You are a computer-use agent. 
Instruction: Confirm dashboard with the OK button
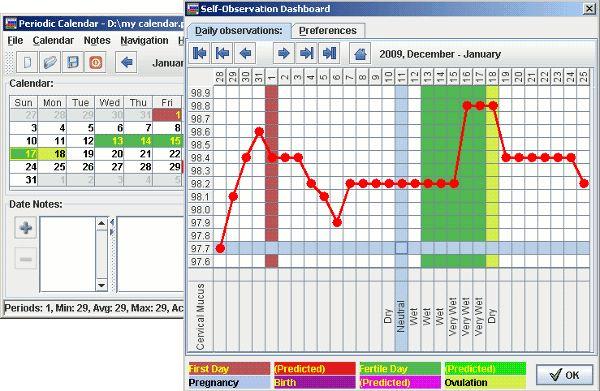[x=564, y=375]
